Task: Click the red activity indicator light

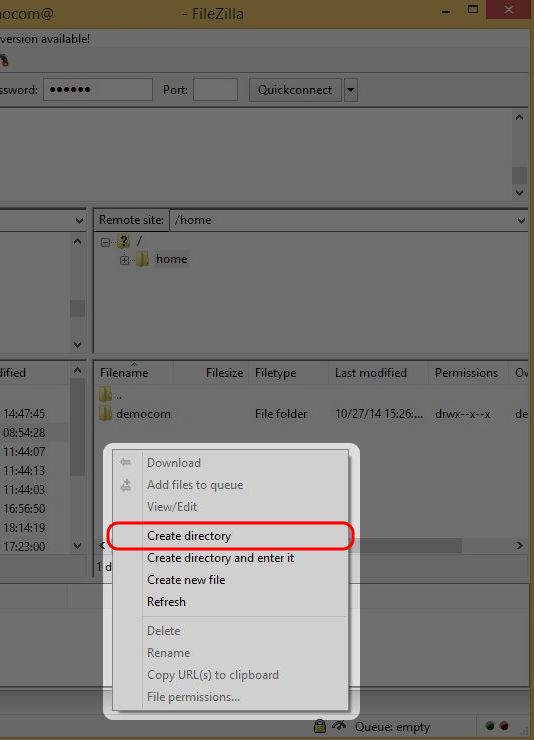Action: pyautogui.click(x=504, y=726)
